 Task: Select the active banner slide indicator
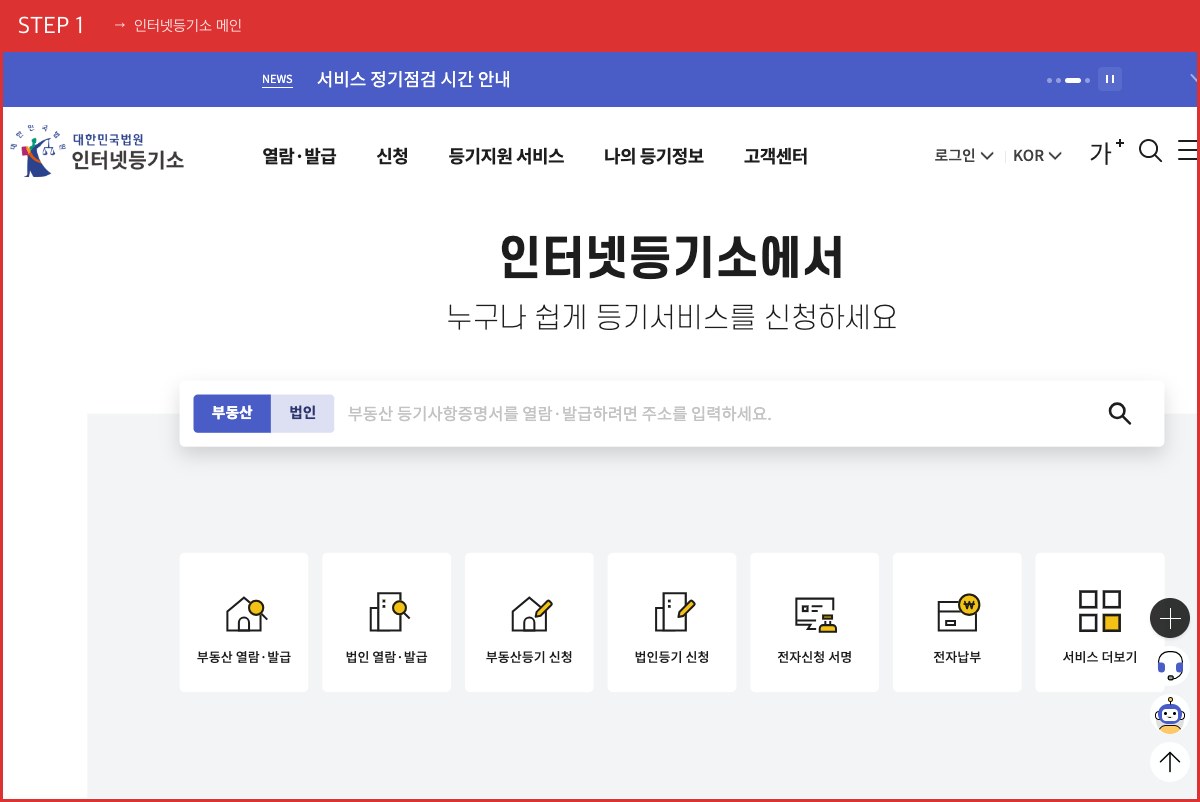click(1073, 80)
